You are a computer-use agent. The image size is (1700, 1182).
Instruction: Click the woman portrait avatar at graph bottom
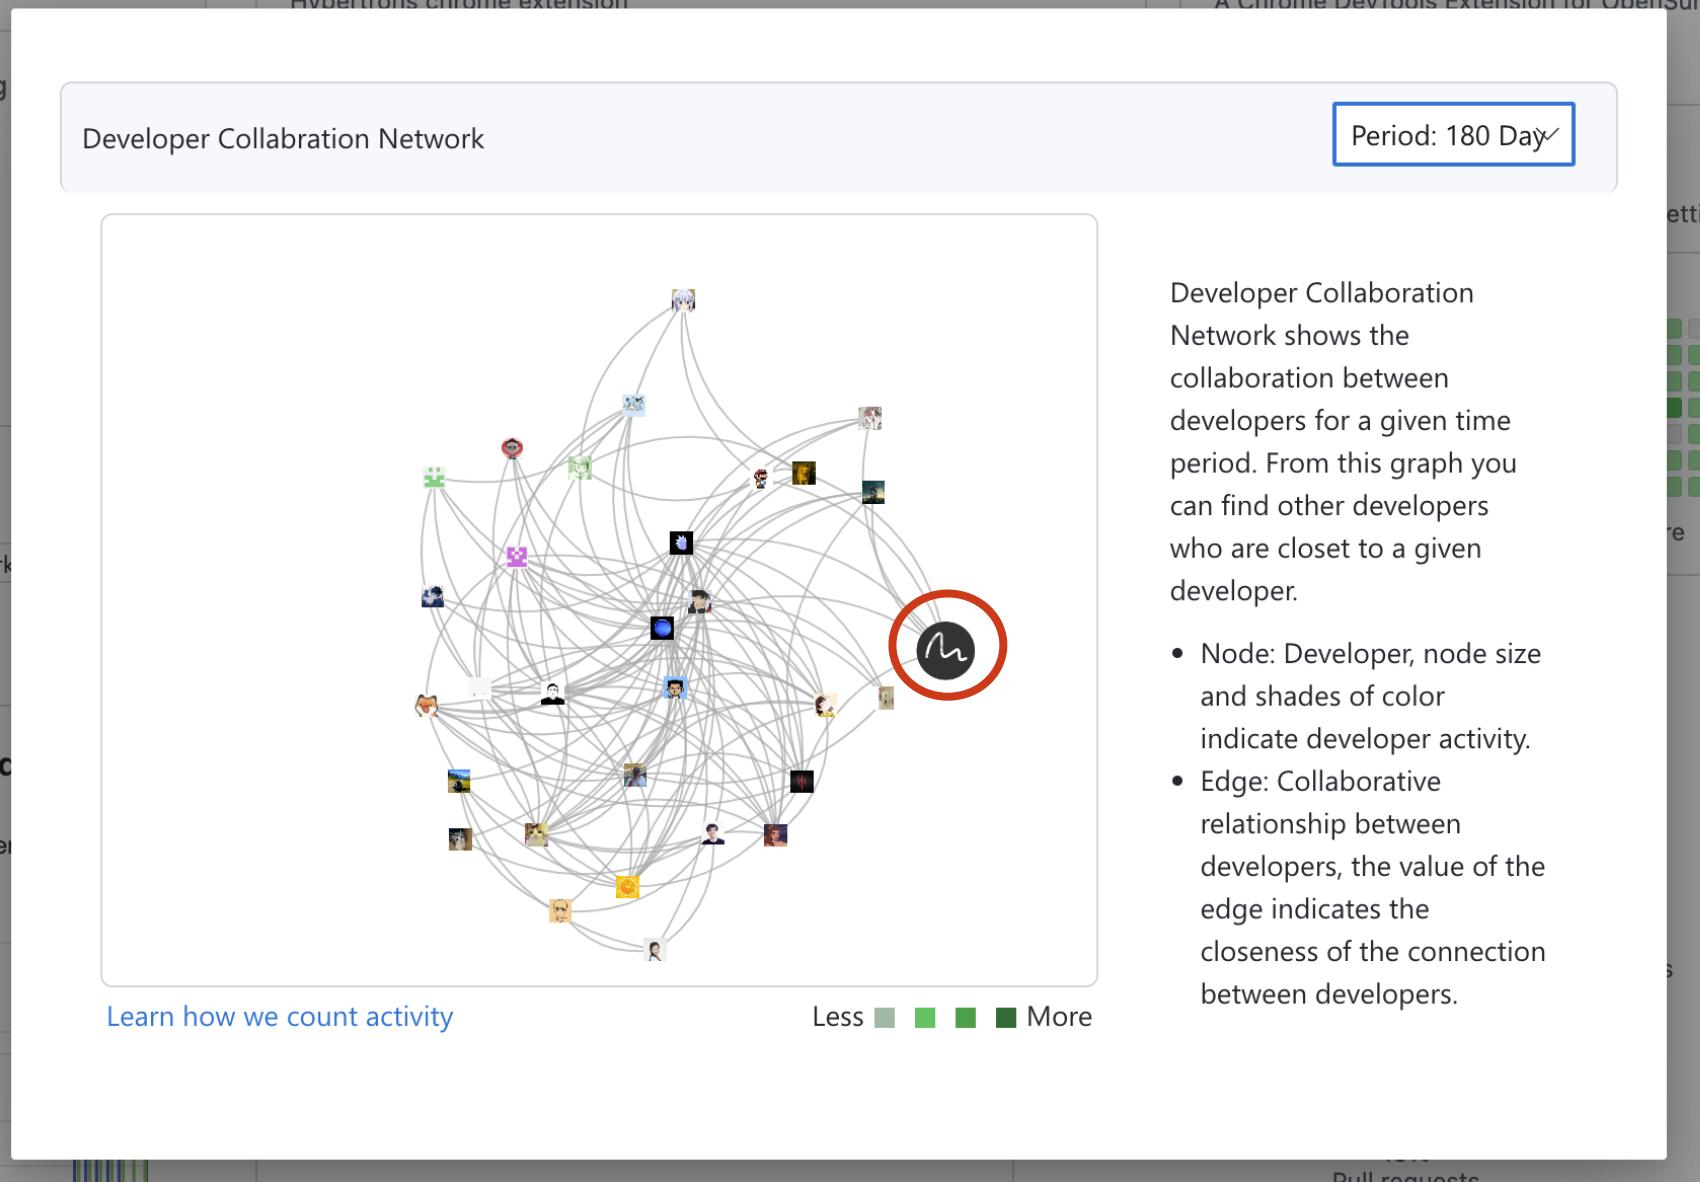(655, 950)
